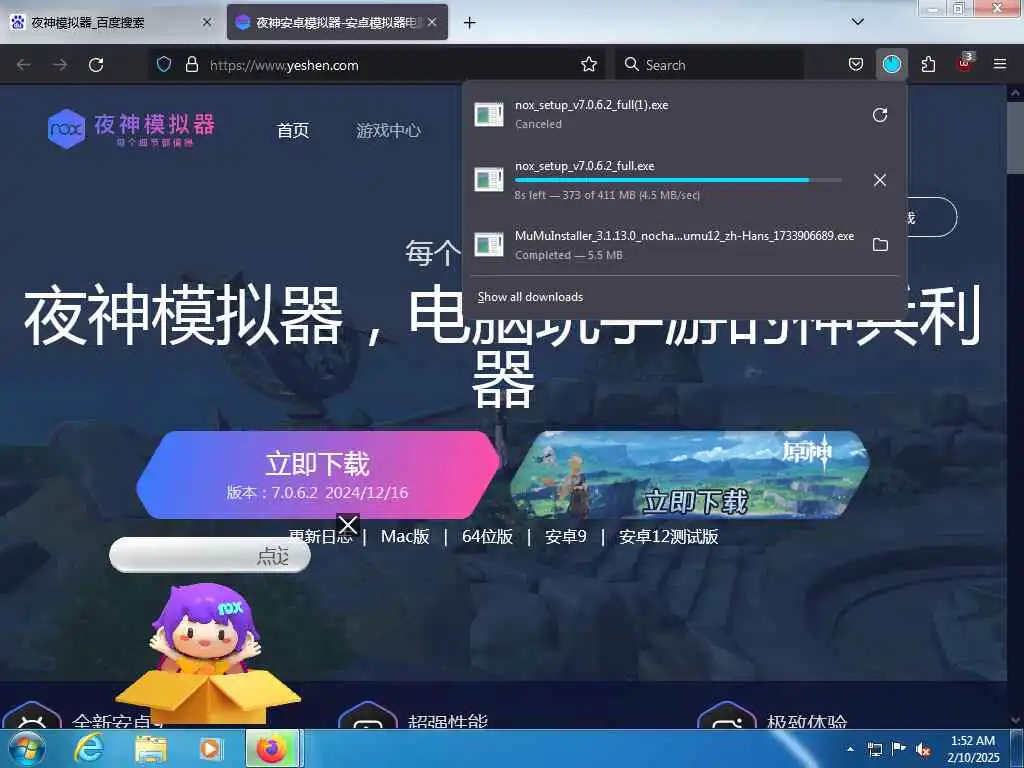Open the Extensions puzzle icon
The image size is (1024, 768).
928,64
